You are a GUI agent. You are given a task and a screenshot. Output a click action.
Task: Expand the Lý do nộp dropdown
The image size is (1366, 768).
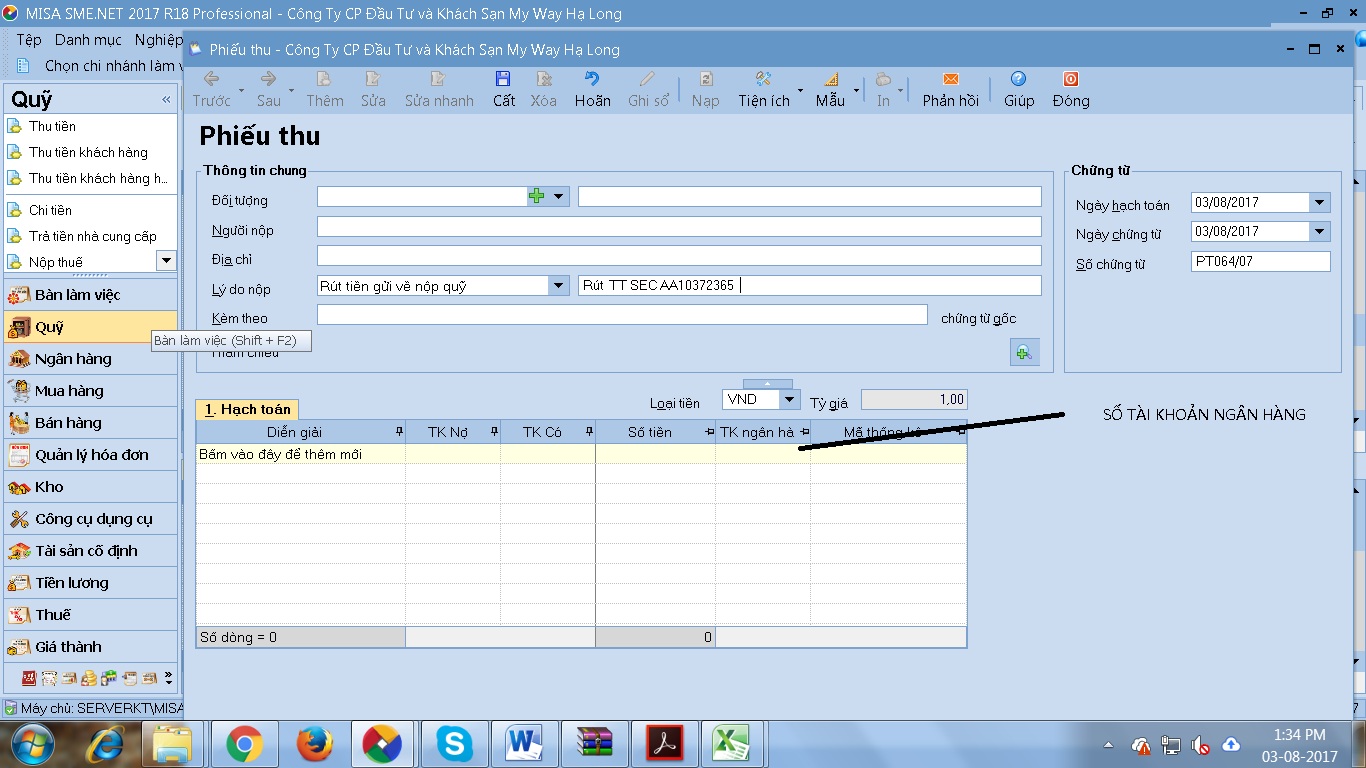[x=558, y=286]
